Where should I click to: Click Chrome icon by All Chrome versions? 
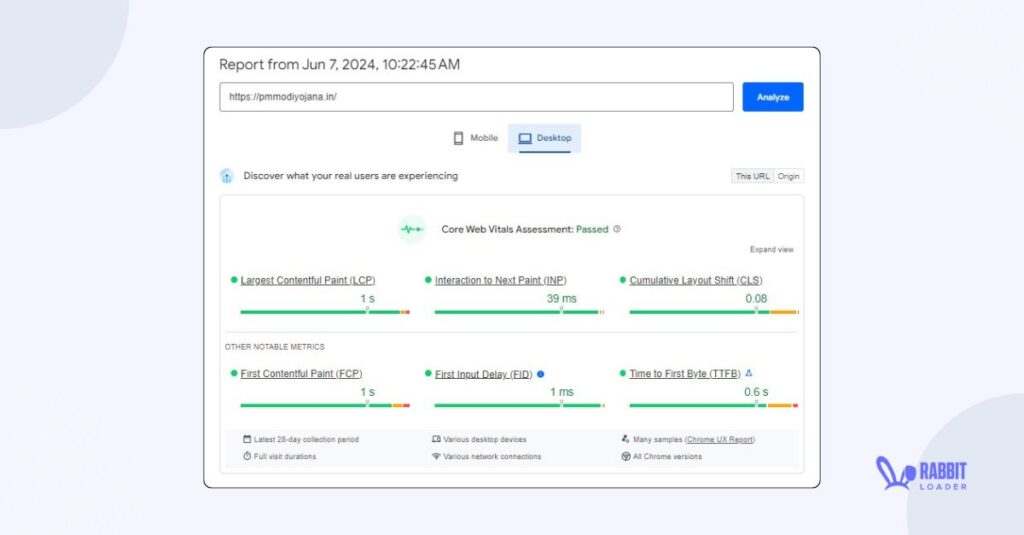point(626,456)
